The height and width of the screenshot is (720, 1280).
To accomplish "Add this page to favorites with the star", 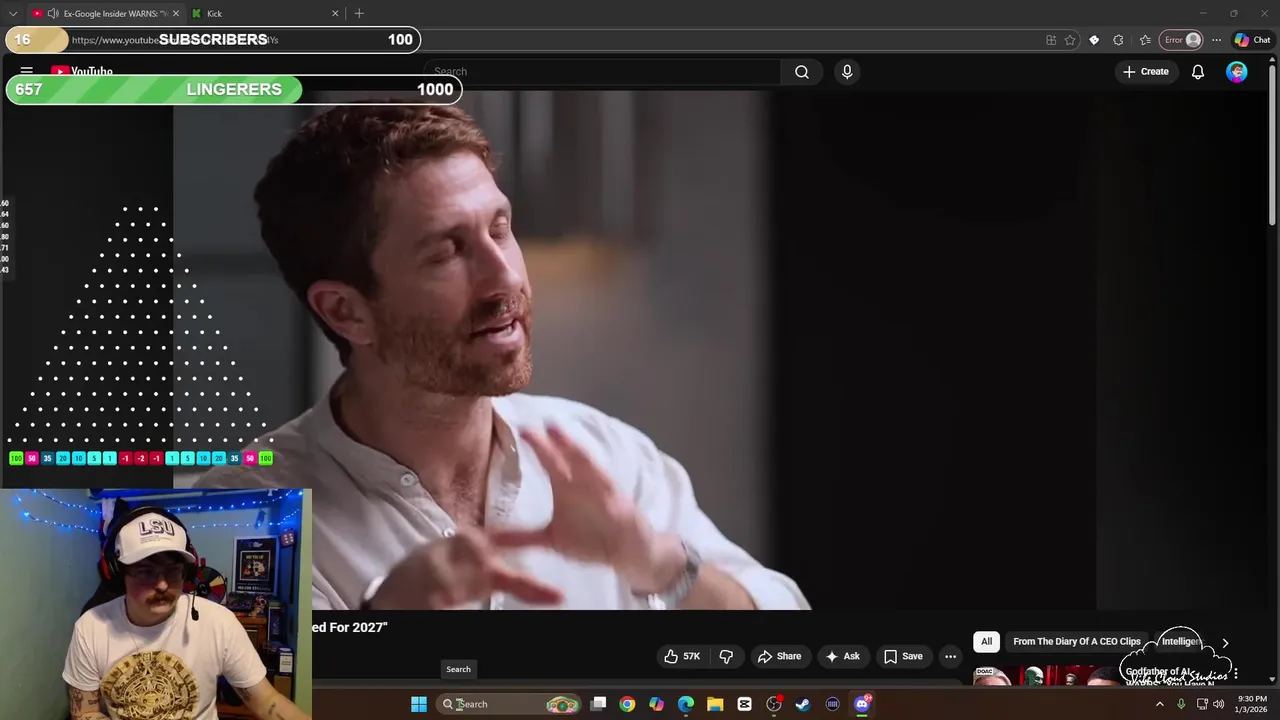I will click(x=1070, y=40).
